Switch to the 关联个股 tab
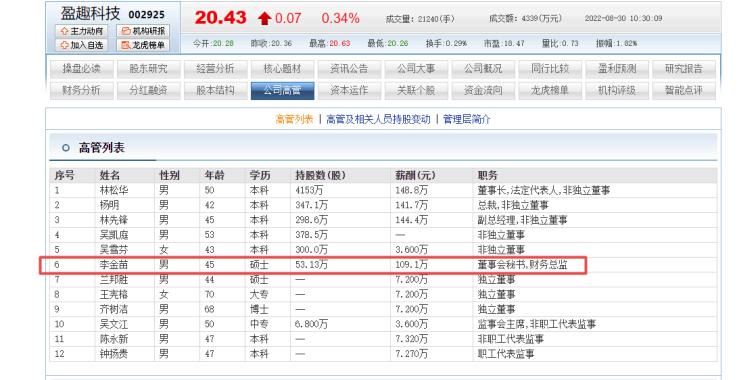This screenshot has height=380, width=738. (x=416, y=90)
